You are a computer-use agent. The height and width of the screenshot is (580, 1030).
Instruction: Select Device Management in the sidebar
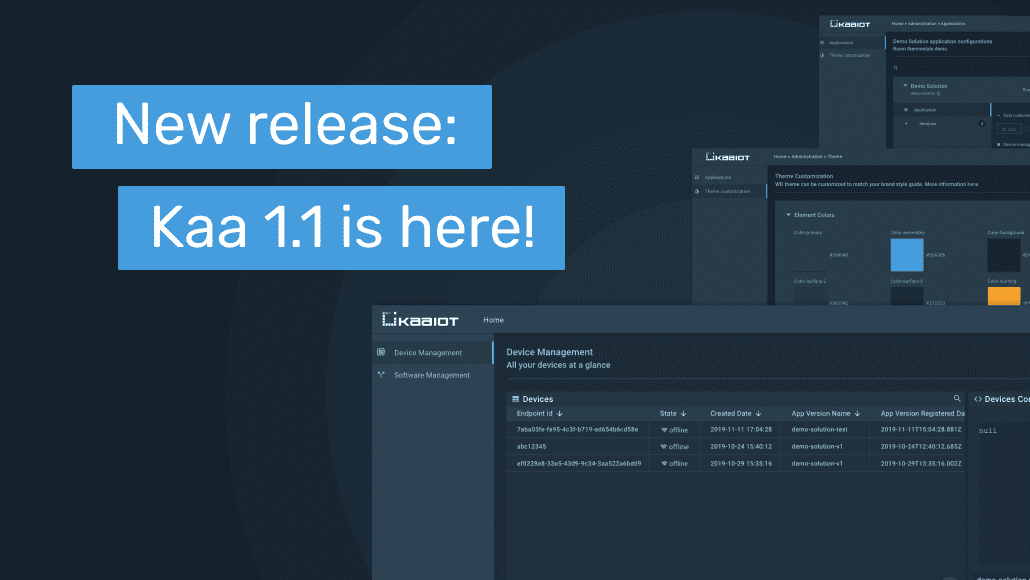coord(433,353)
